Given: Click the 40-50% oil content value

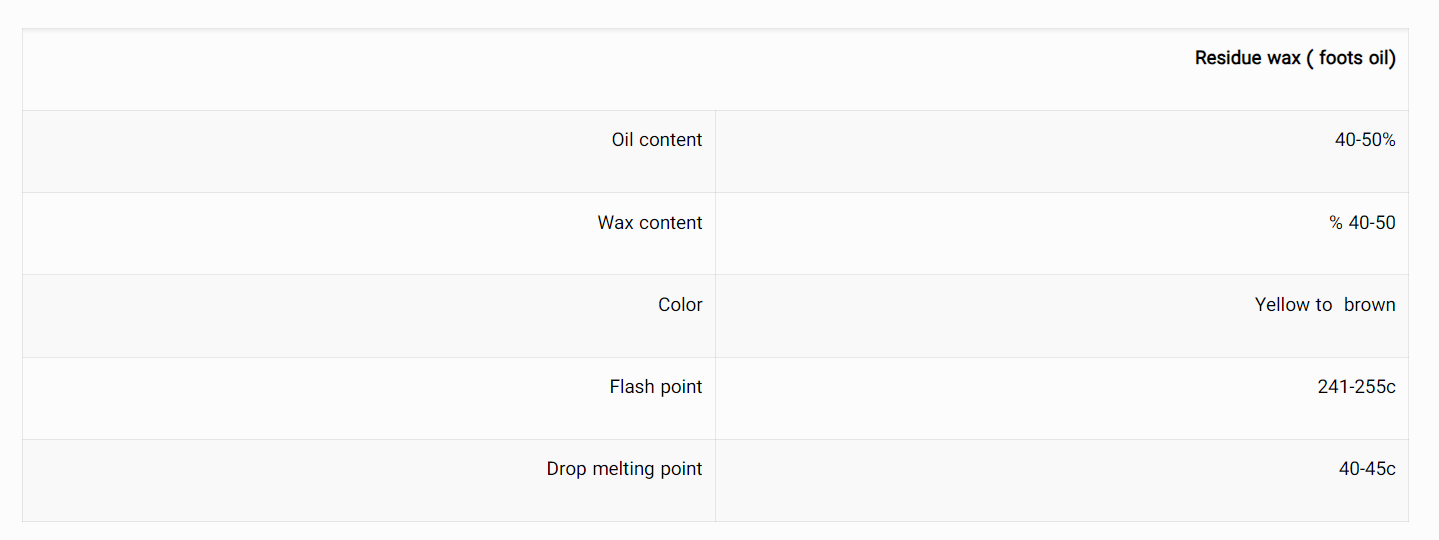Looking at the screenshot, I should (x=1365, y=140).
